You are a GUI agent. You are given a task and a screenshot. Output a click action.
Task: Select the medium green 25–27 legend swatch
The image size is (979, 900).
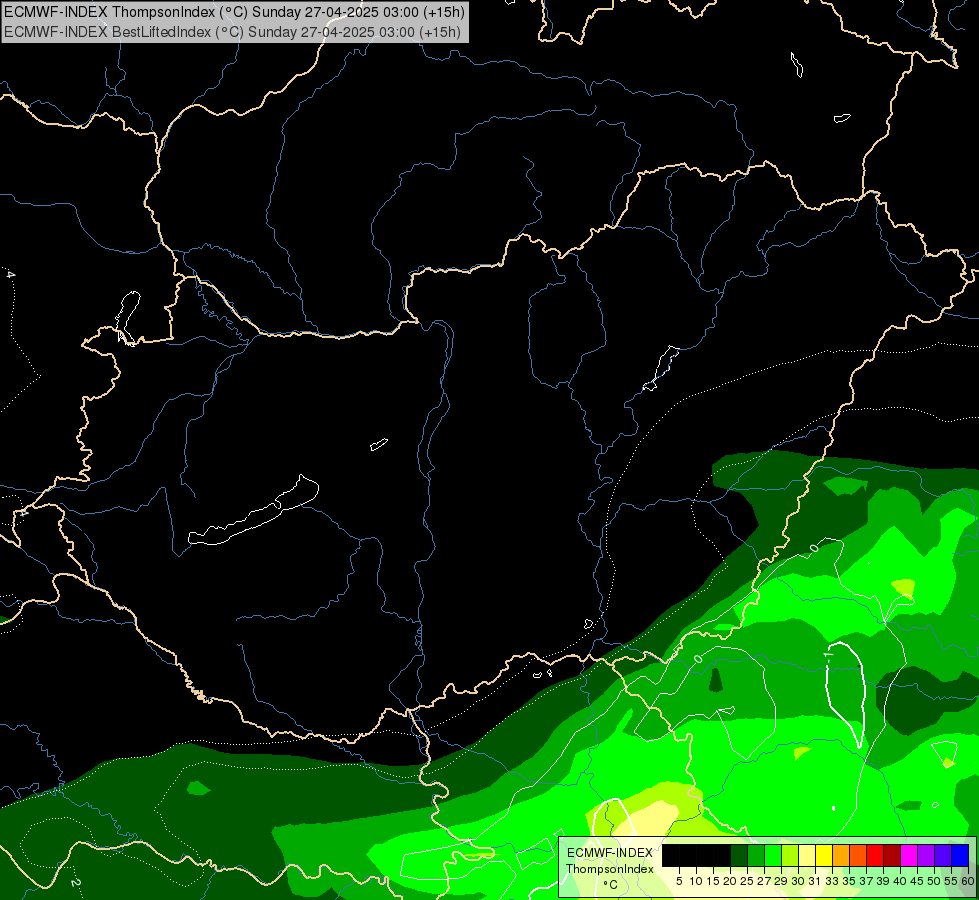point(756,855)
